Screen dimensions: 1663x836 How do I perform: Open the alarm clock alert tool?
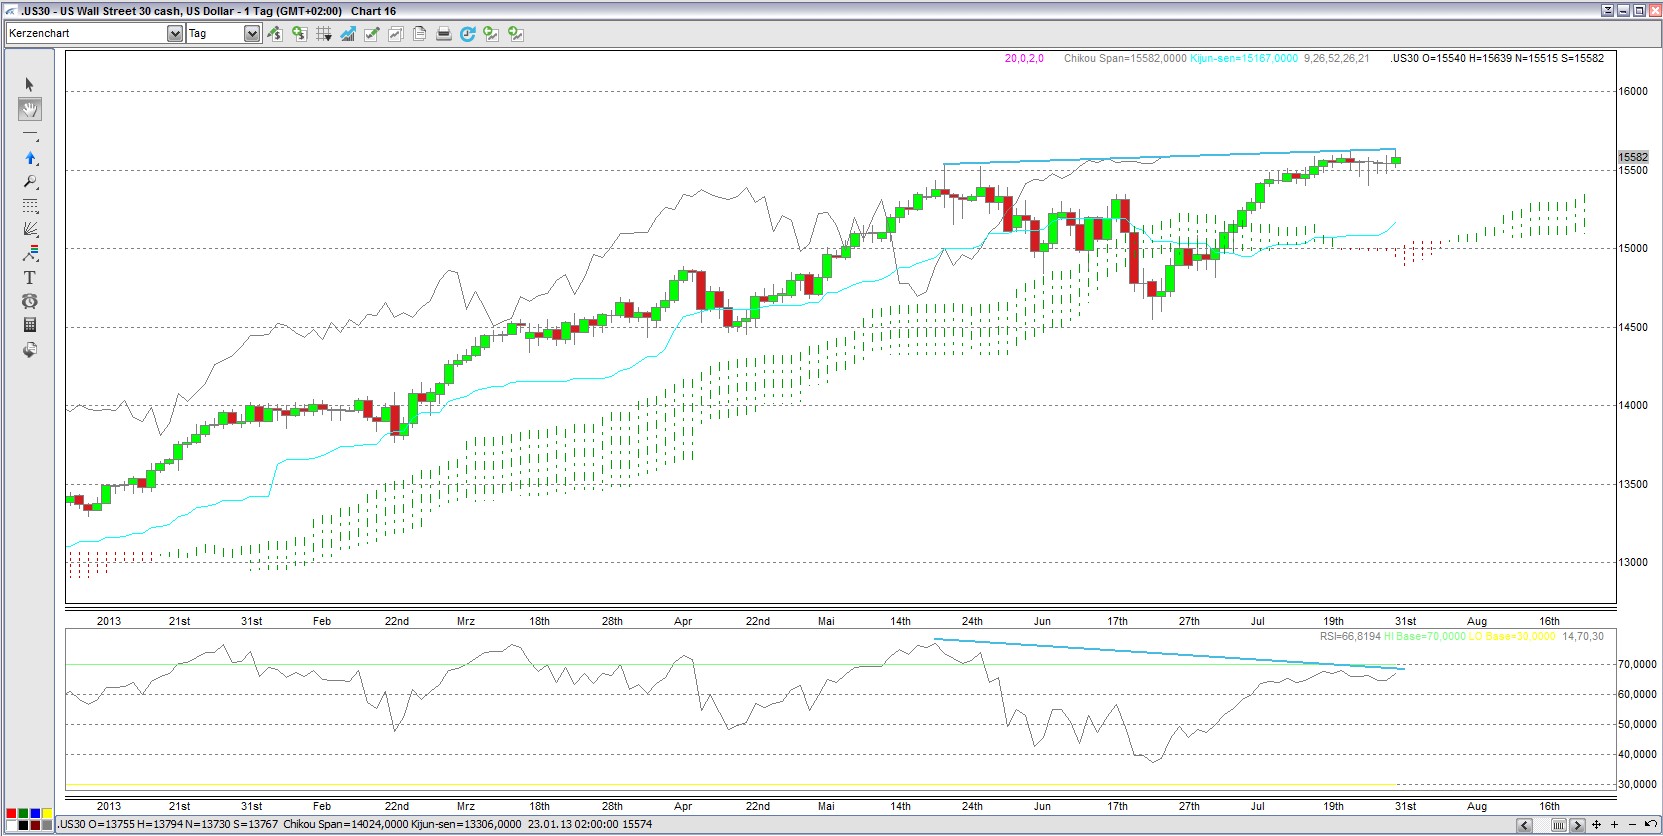(x=29, y=301)
